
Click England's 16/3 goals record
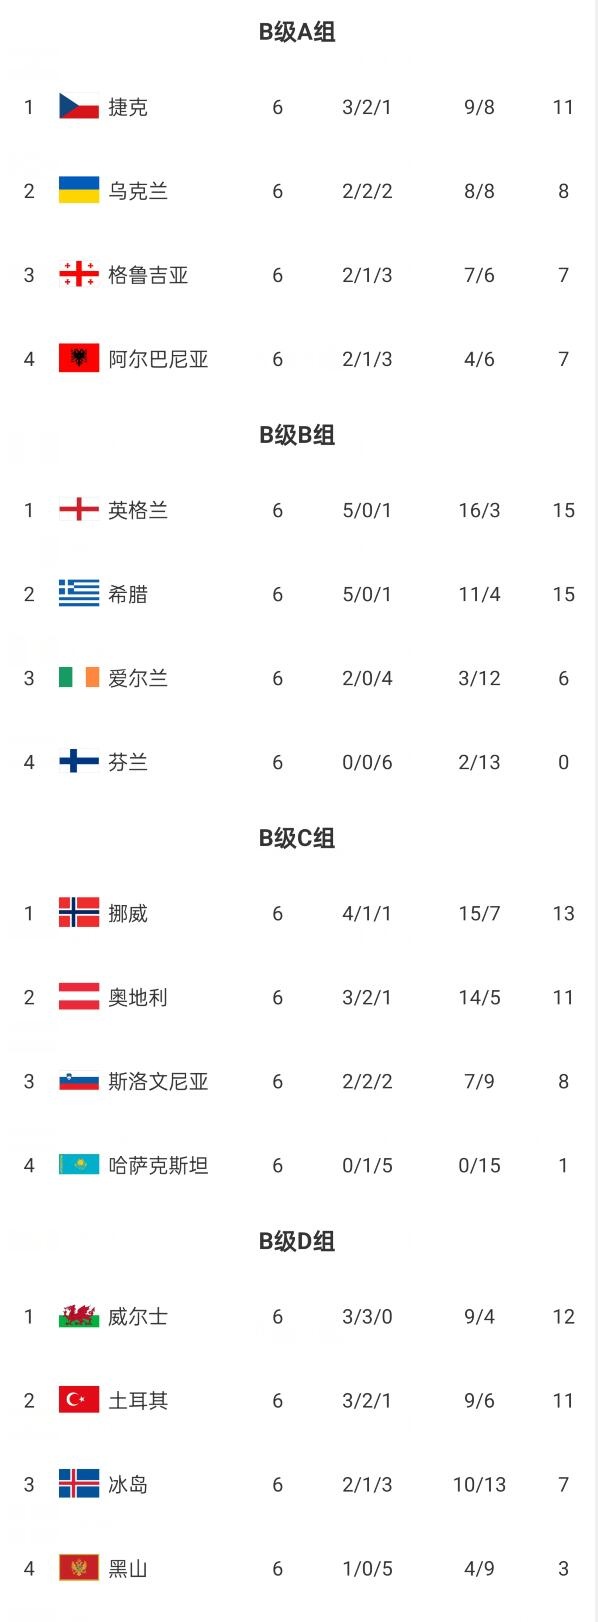(479, 510)
